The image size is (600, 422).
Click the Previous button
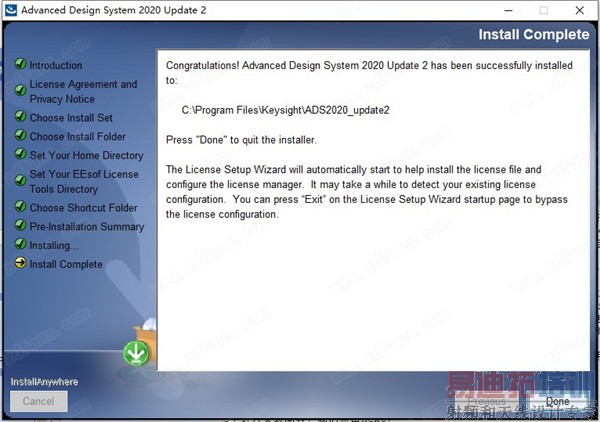(486, 401)
